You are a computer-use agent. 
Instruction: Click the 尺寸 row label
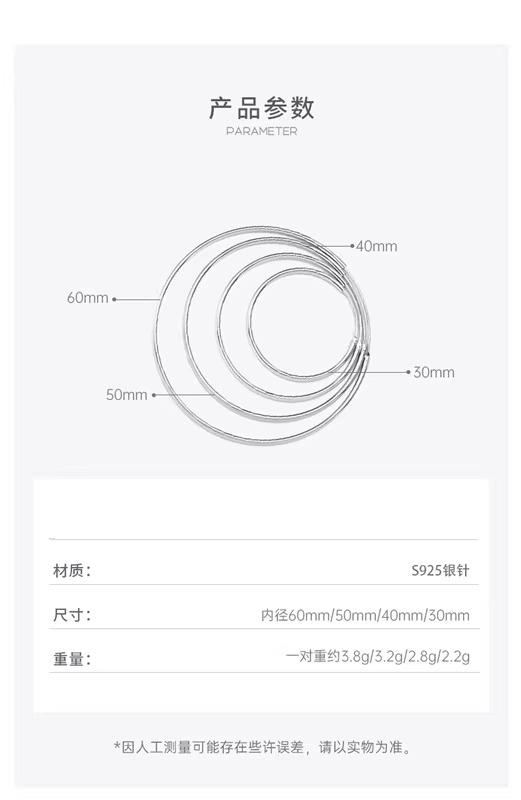coord(72,615)
